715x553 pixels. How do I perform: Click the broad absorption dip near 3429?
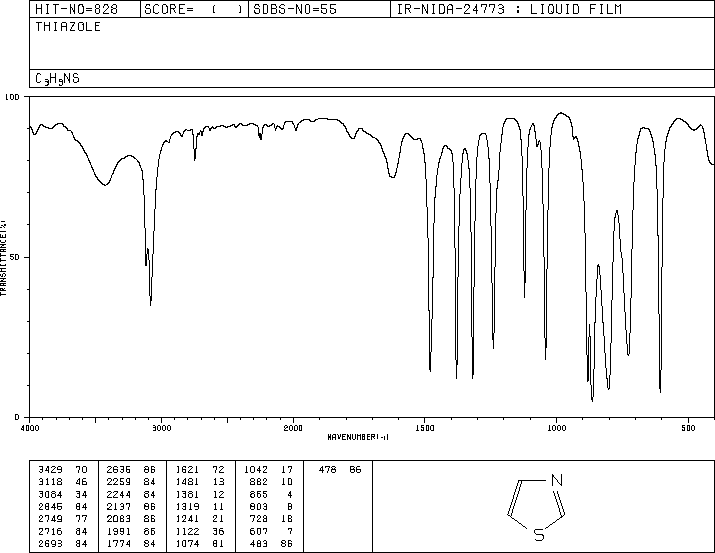(105, 184)
